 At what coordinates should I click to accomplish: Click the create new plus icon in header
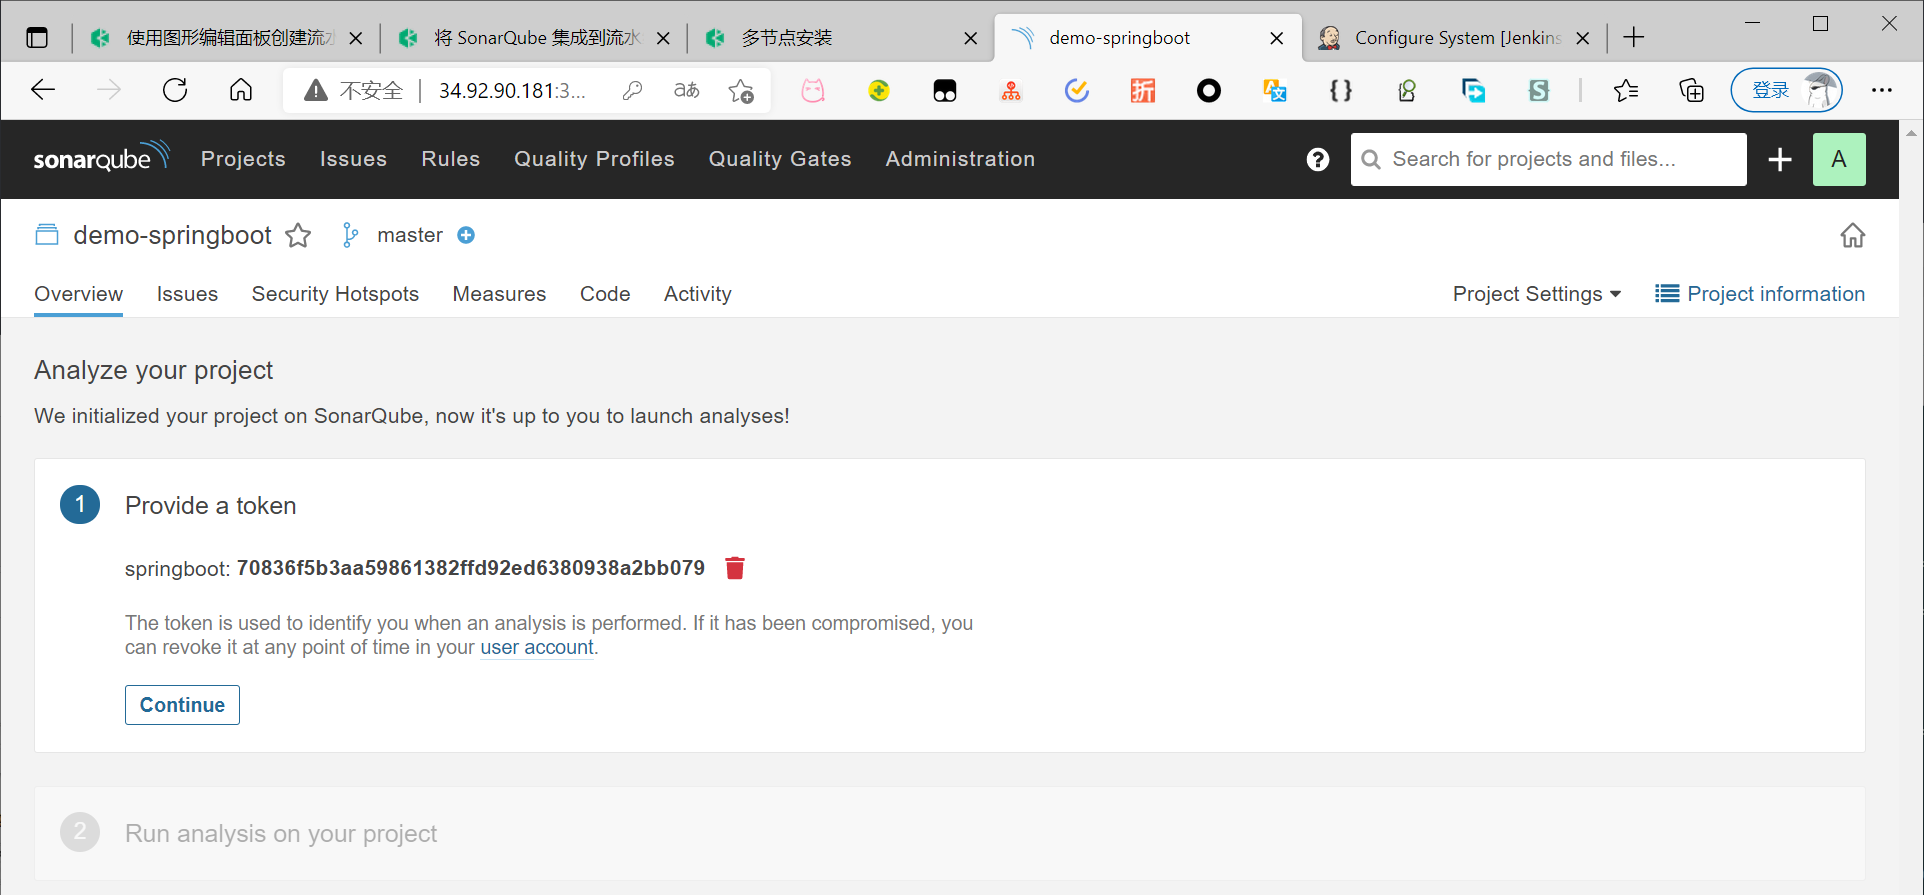click(1779, 160)
